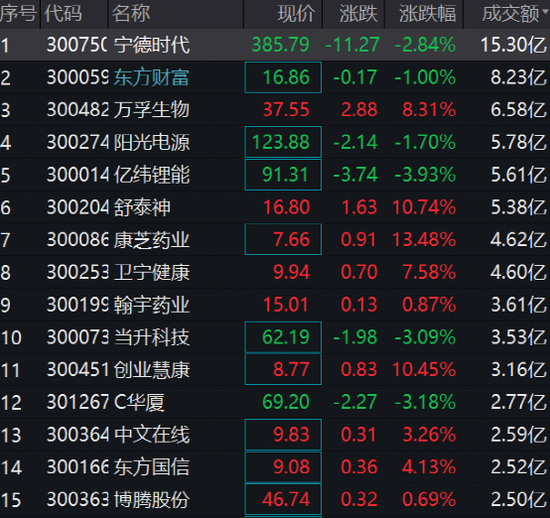Click stock code 300364
This screenshot has width=550, height=518.
click(x=78, y=435)
